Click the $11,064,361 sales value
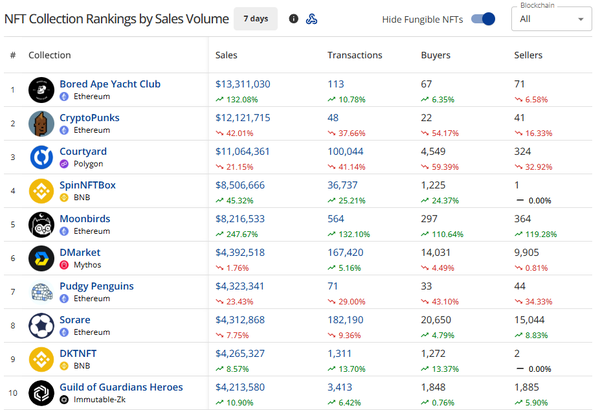Viewport: 600px width, 410px height. (x=243, y=151)
